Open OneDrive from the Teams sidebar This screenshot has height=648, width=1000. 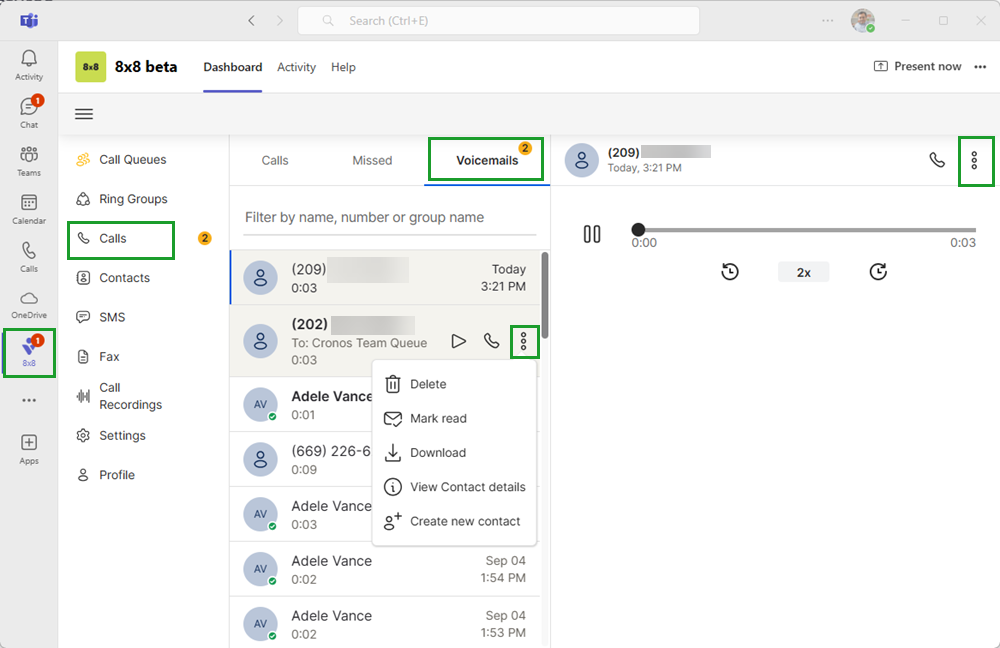(29, 304)
